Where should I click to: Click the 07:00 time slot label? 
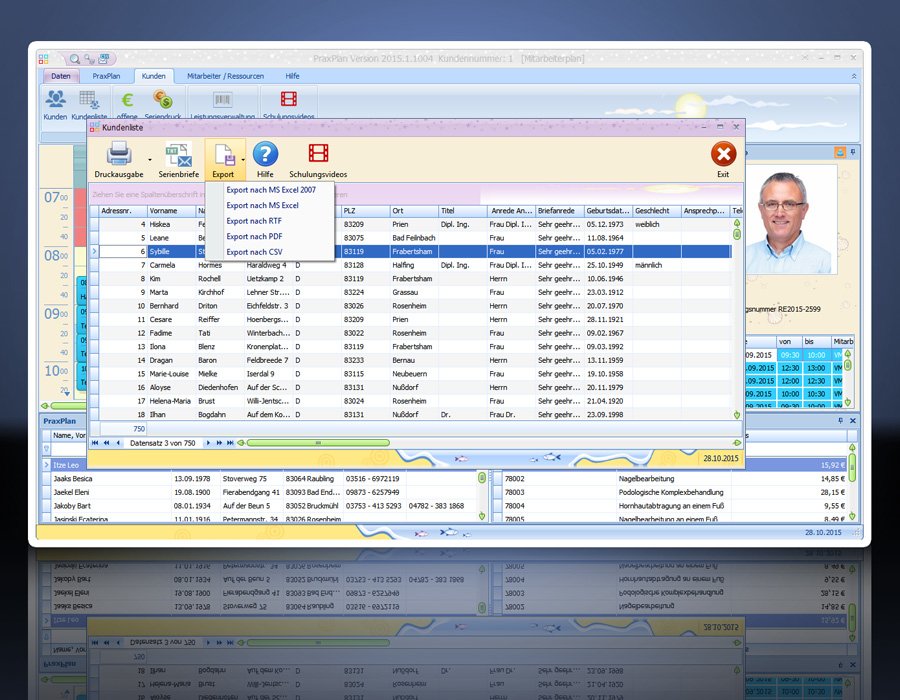tap(56, 197)
